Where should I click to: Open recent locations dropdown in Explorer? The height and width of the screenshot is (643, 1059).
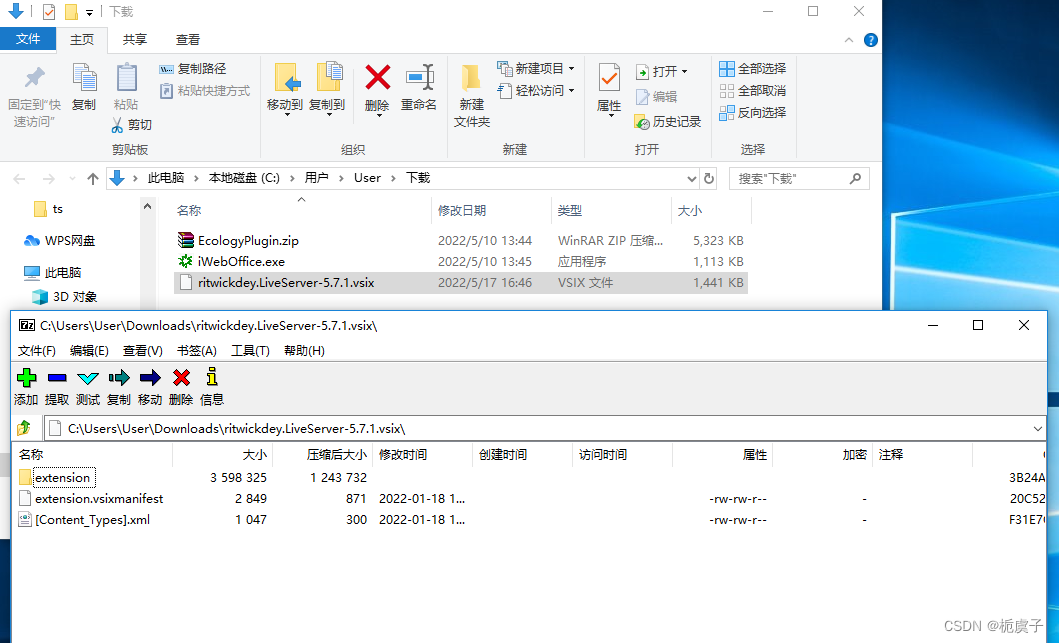72,178
